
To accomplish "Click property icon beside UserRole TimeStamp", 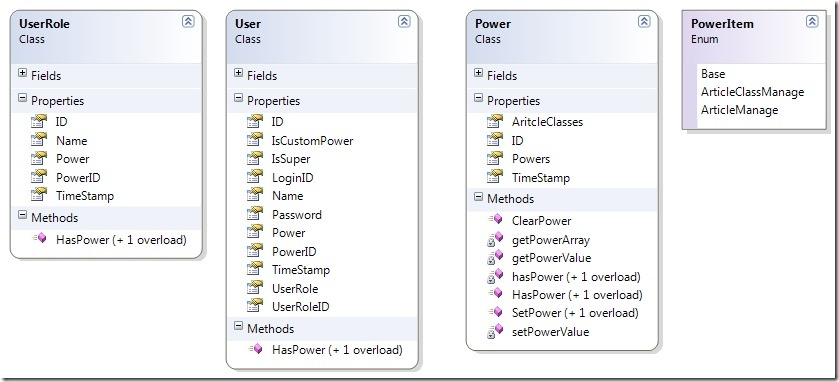I will coord(39,195).
